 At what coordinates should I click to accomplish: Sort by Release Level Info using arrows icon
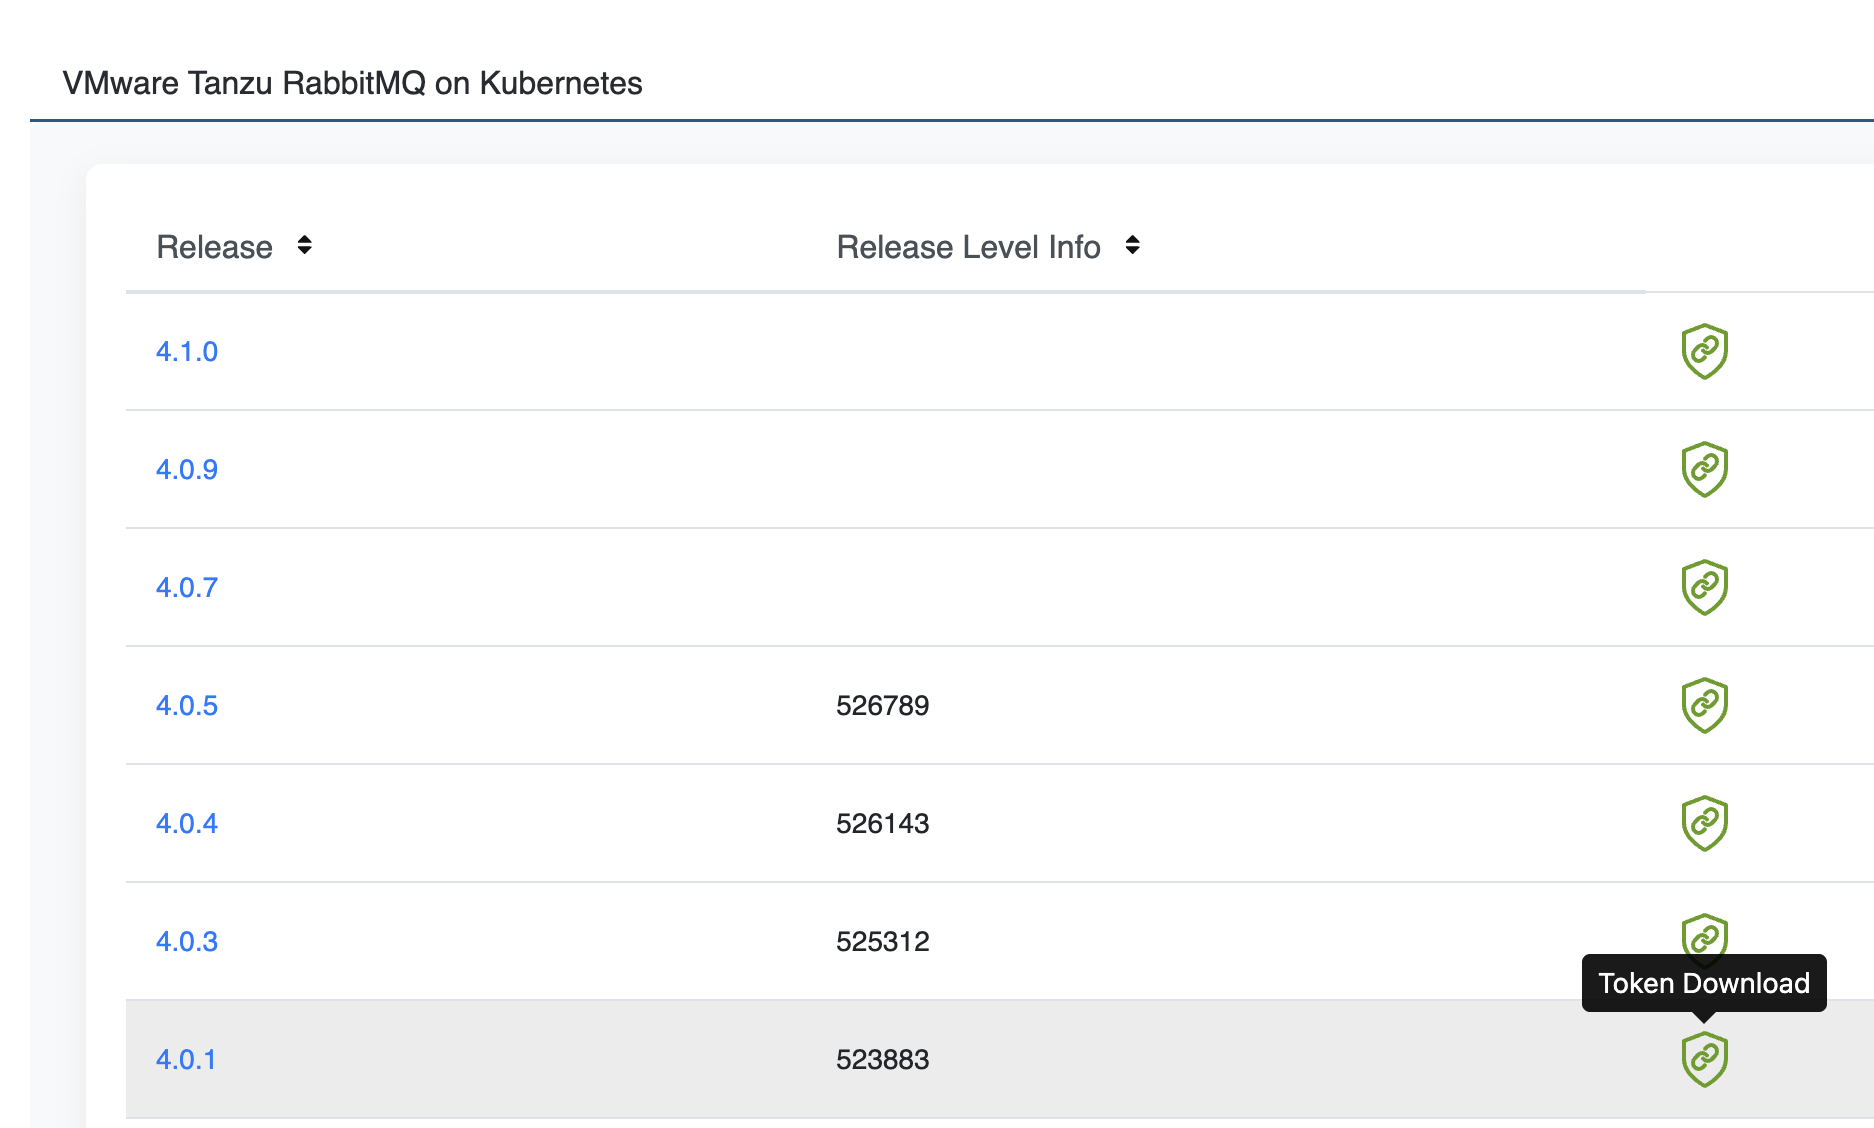pyautogui.click(x=1132, y=245)
